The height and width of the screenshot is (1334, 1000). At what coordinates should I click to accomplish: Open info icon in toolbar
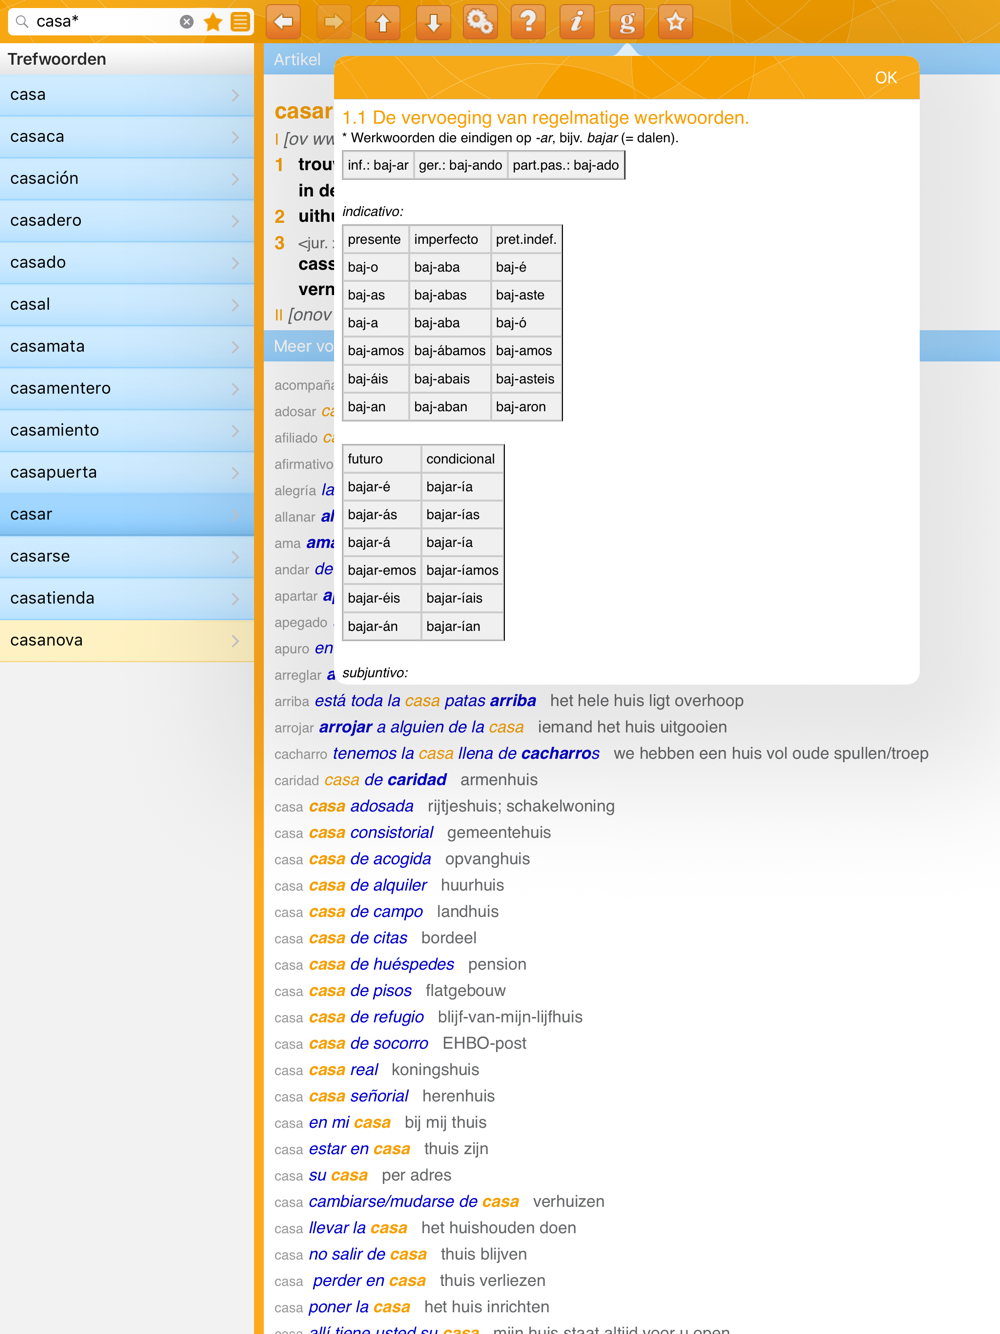[577, 21]
